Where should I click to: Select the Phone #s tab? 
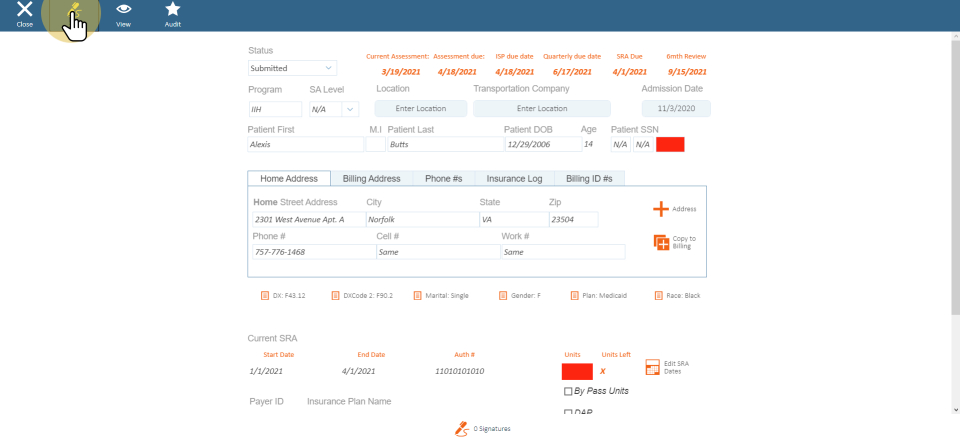pos(443,178)
